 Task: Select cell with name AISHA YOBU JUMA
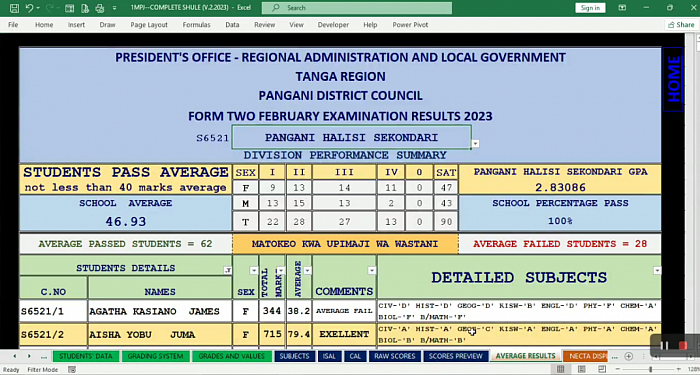point(160,334)
